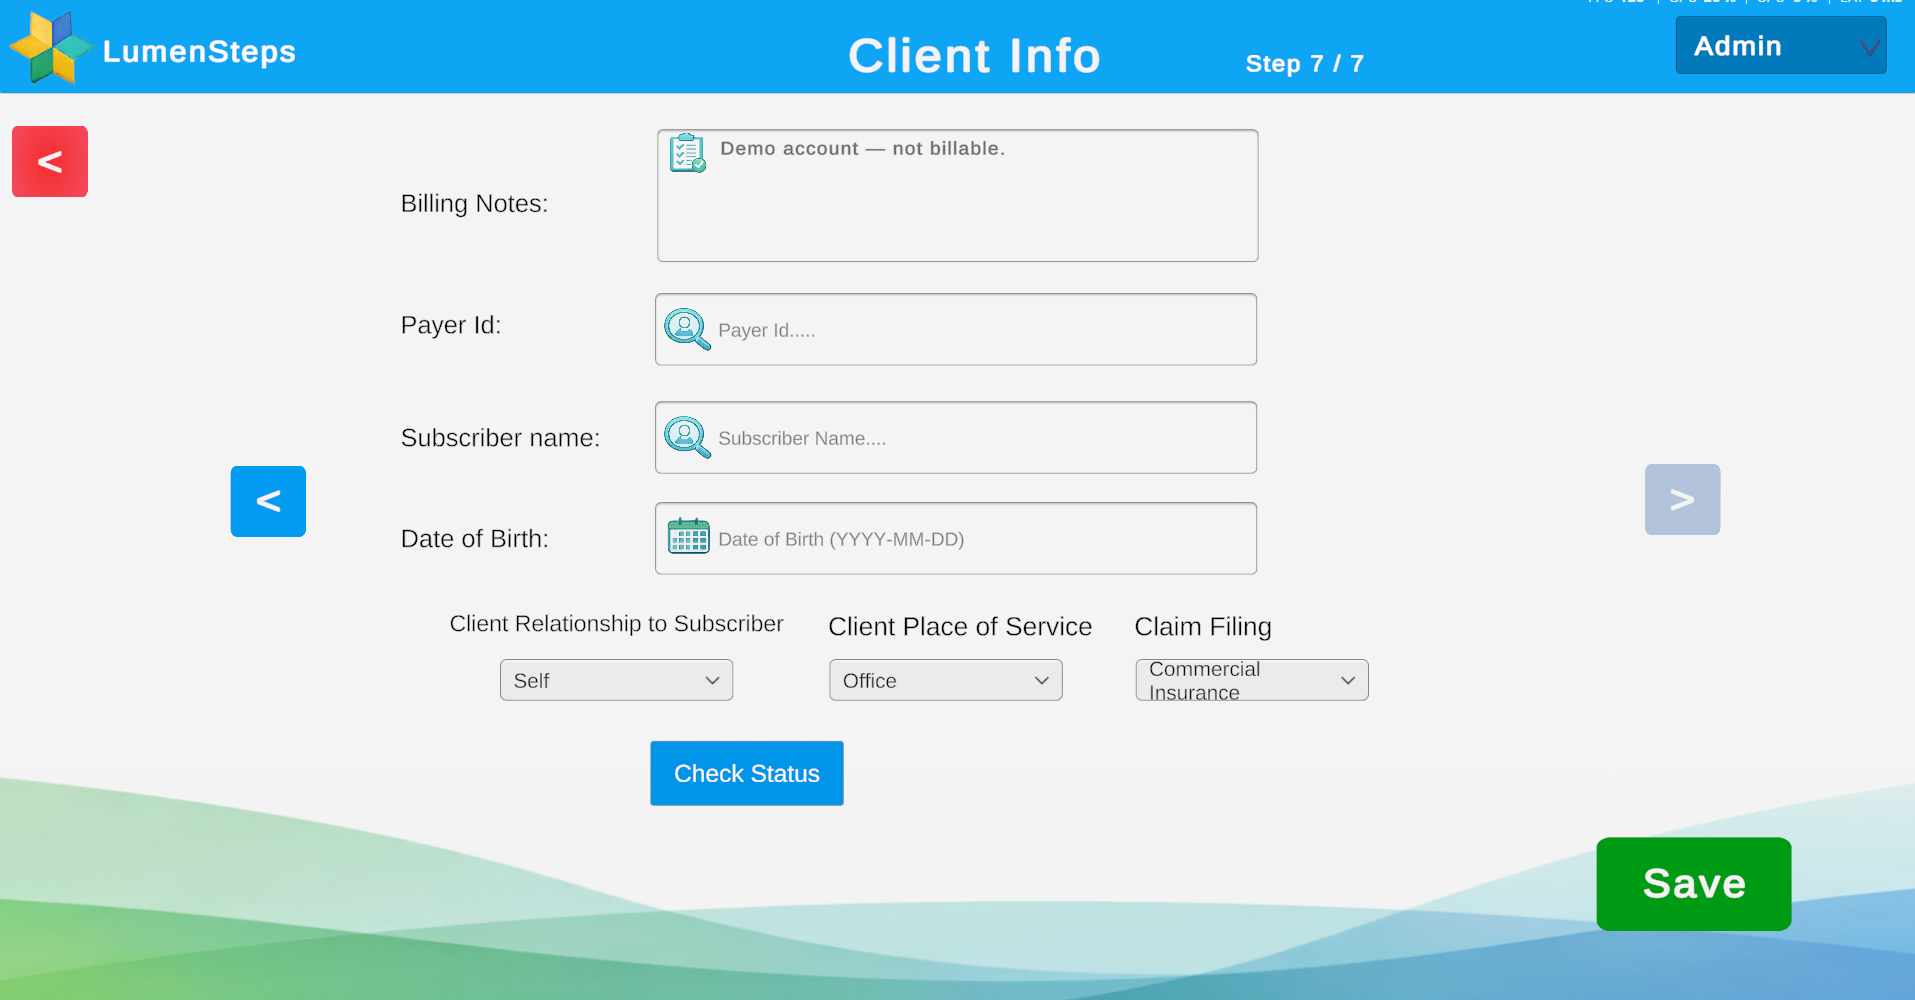The image size is (1915, 1000).
Task: Click the clipboard icon in Billing Notes
Action: pyautogui.click(x=688, y=153)
